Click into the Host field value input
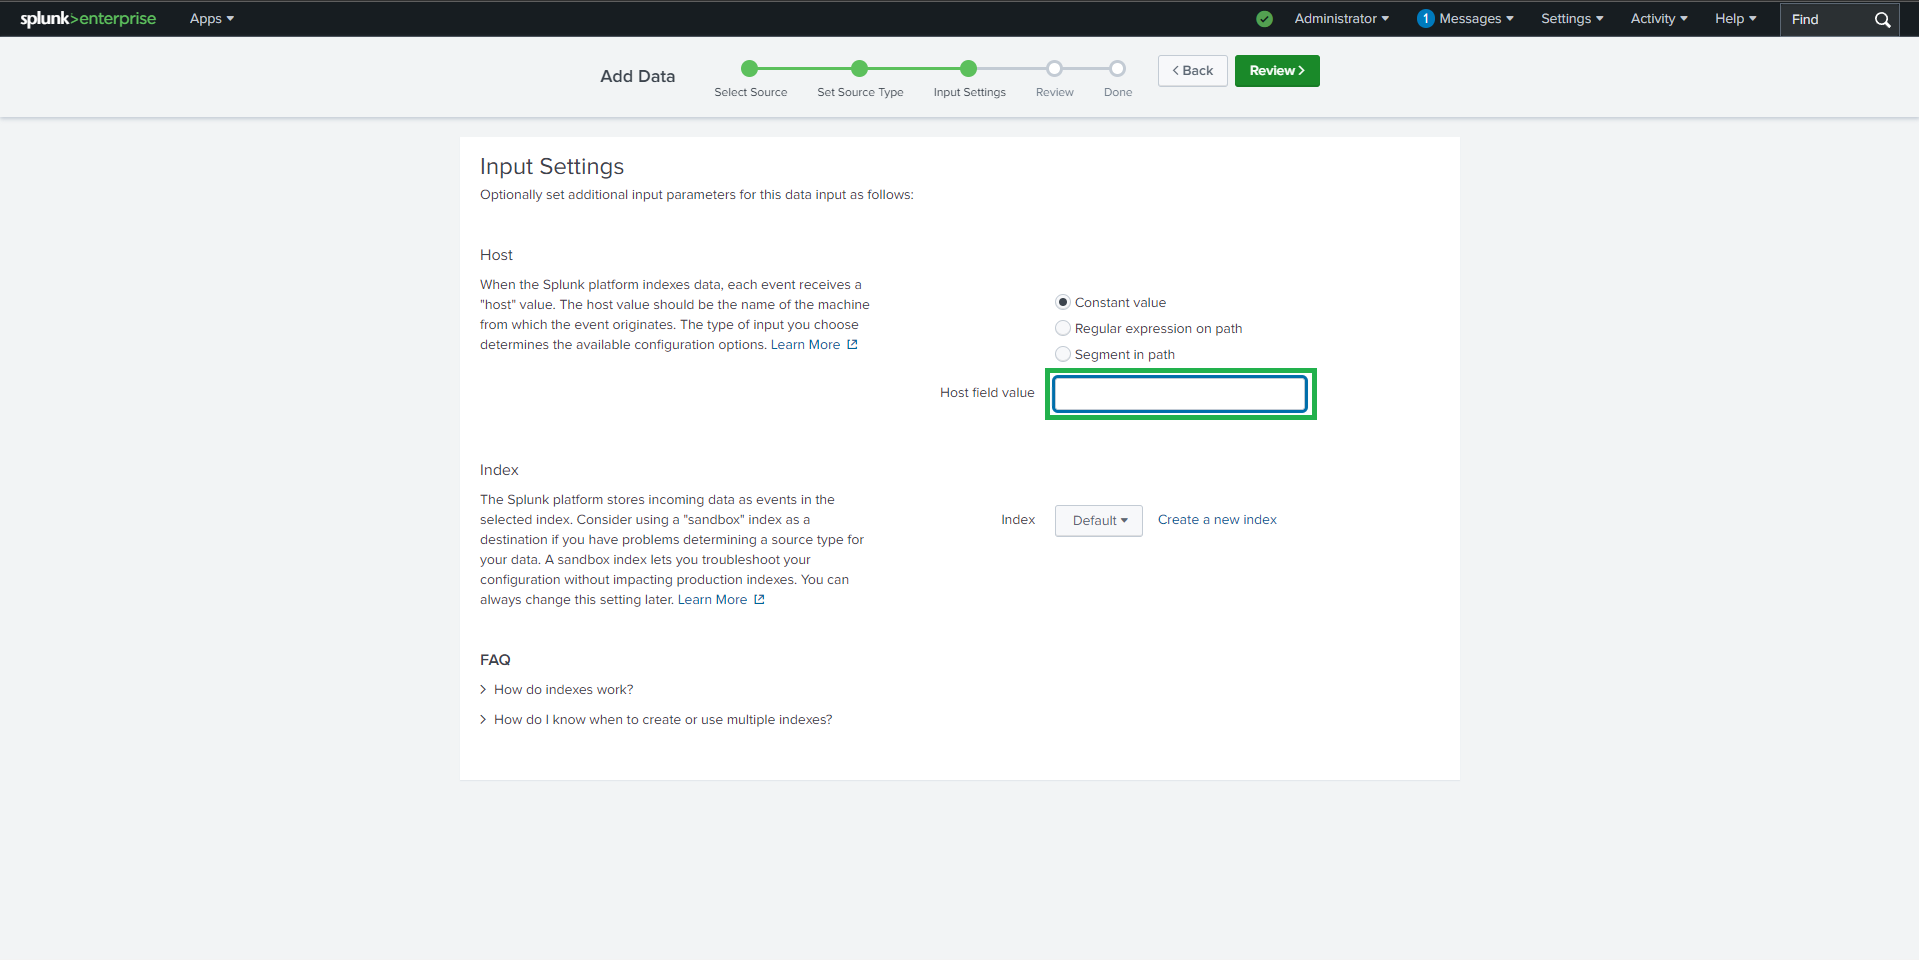The height and width of the screenshot is (960, 1919). 1180,393
